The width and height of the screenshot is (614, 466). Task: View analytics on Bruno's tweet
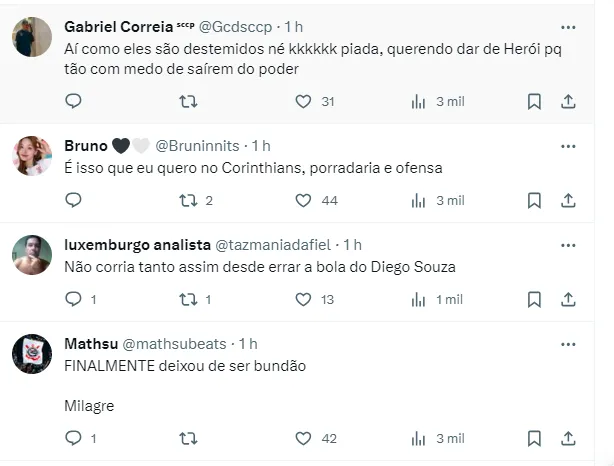coord(420,200)
